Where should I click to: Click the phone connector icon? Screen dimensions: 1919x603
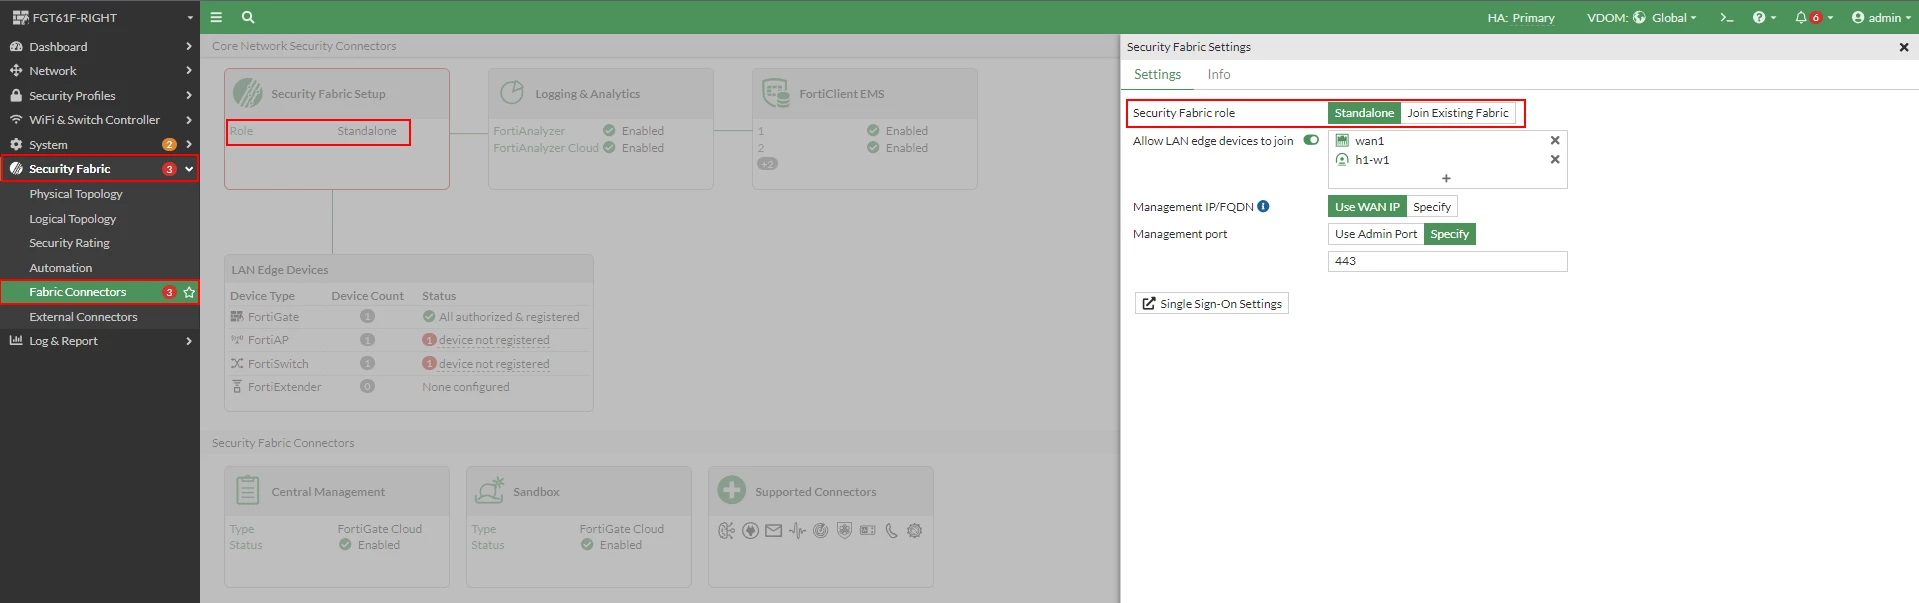(891, 531)
